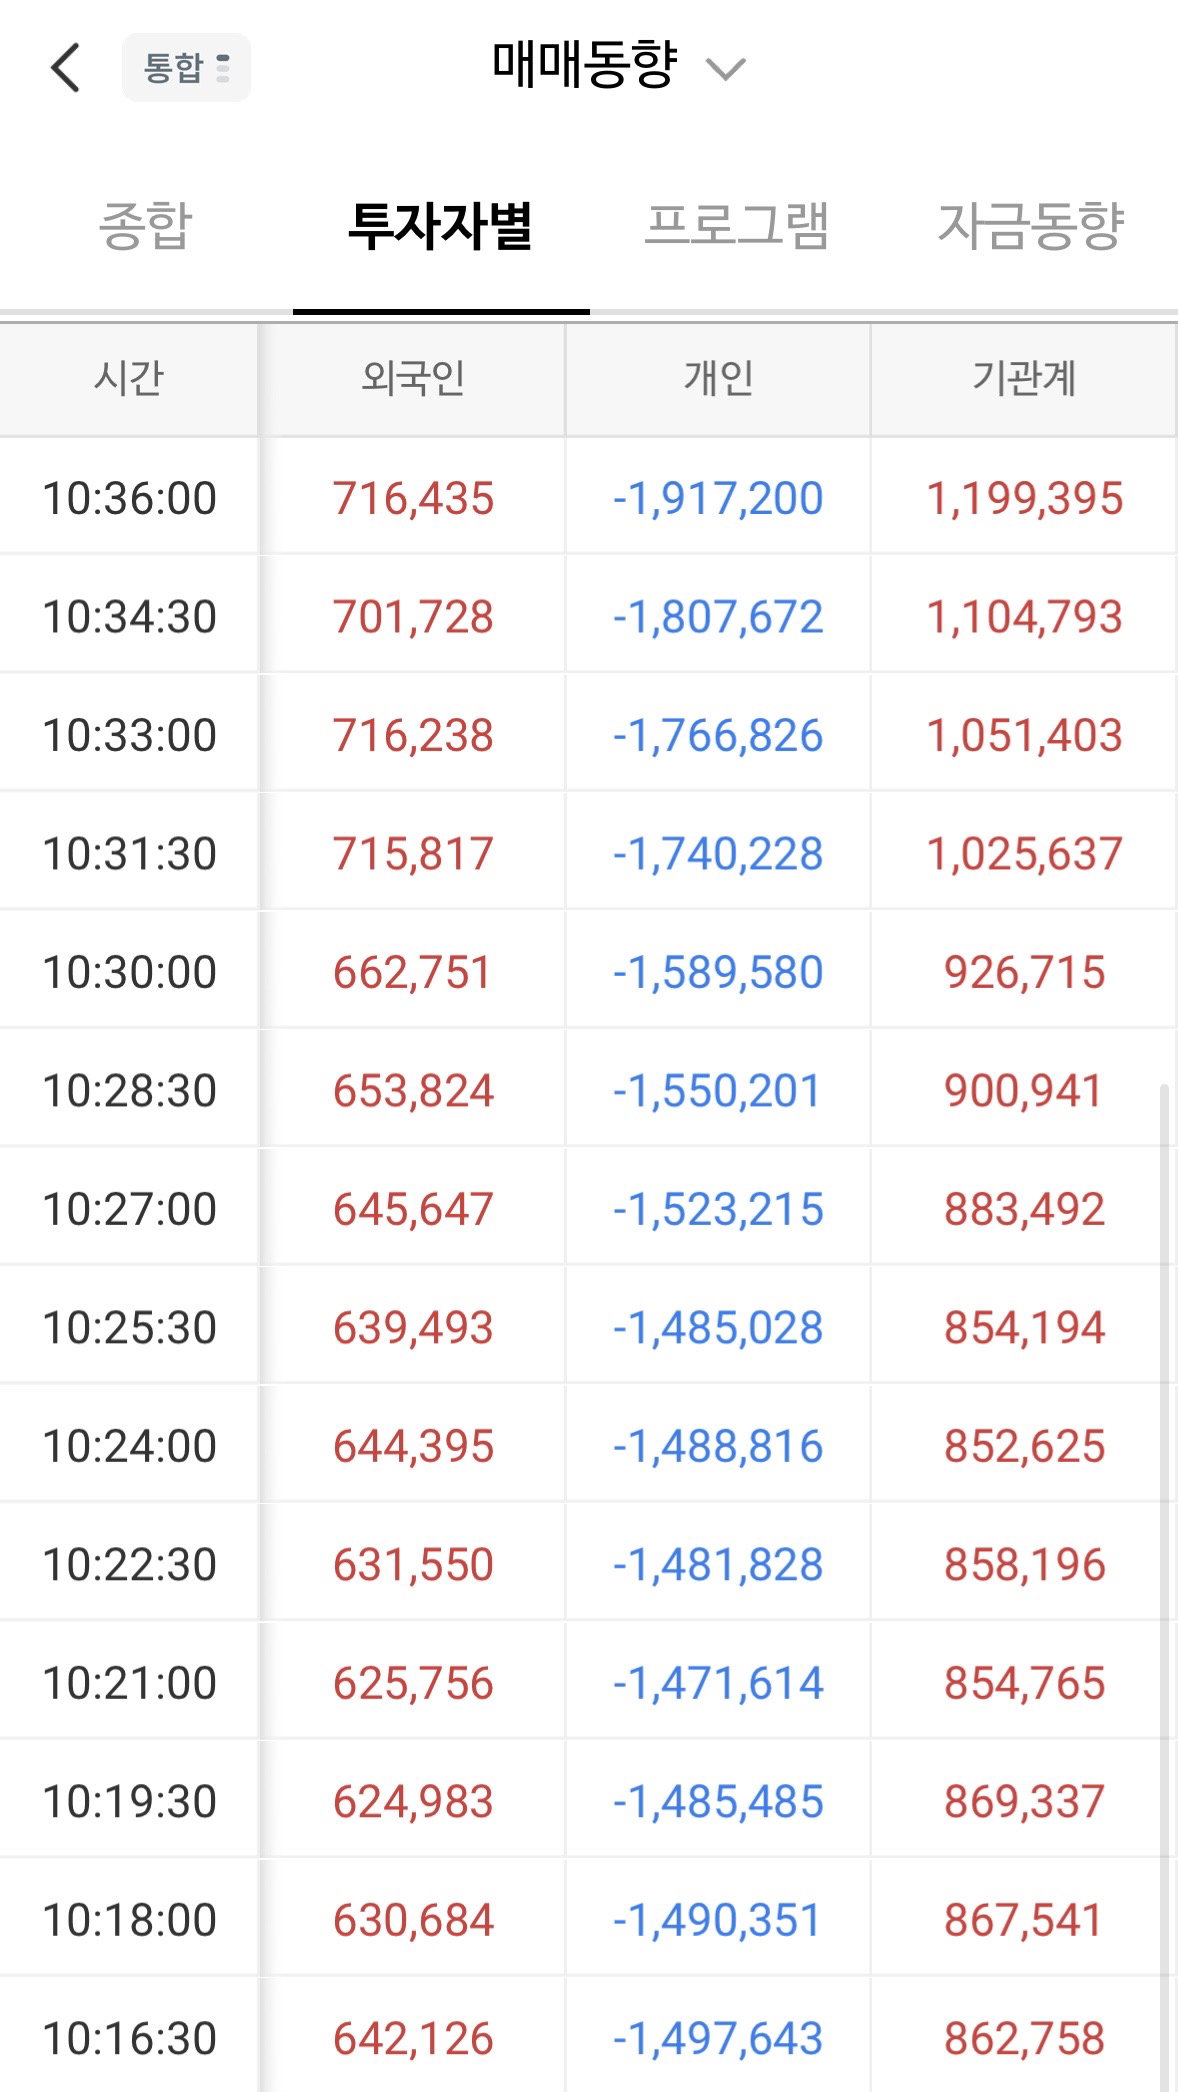The height and width of the screenshot is (2092, 1178).
Task: Click the vertical scrollbar on right edge
Action: (1164, 1586)
